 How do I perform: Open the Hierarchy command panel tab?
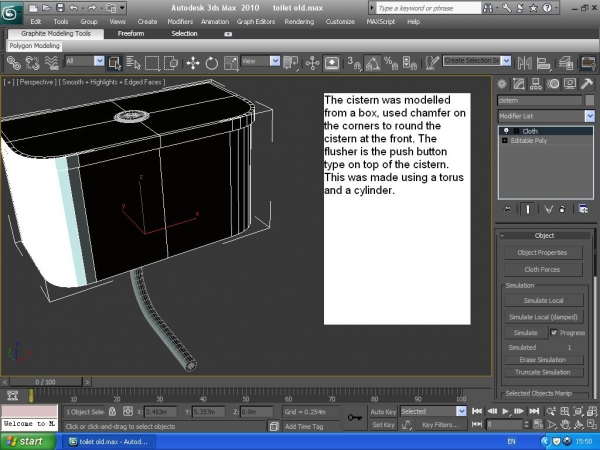pyautogui.click(x=536, y=84)
